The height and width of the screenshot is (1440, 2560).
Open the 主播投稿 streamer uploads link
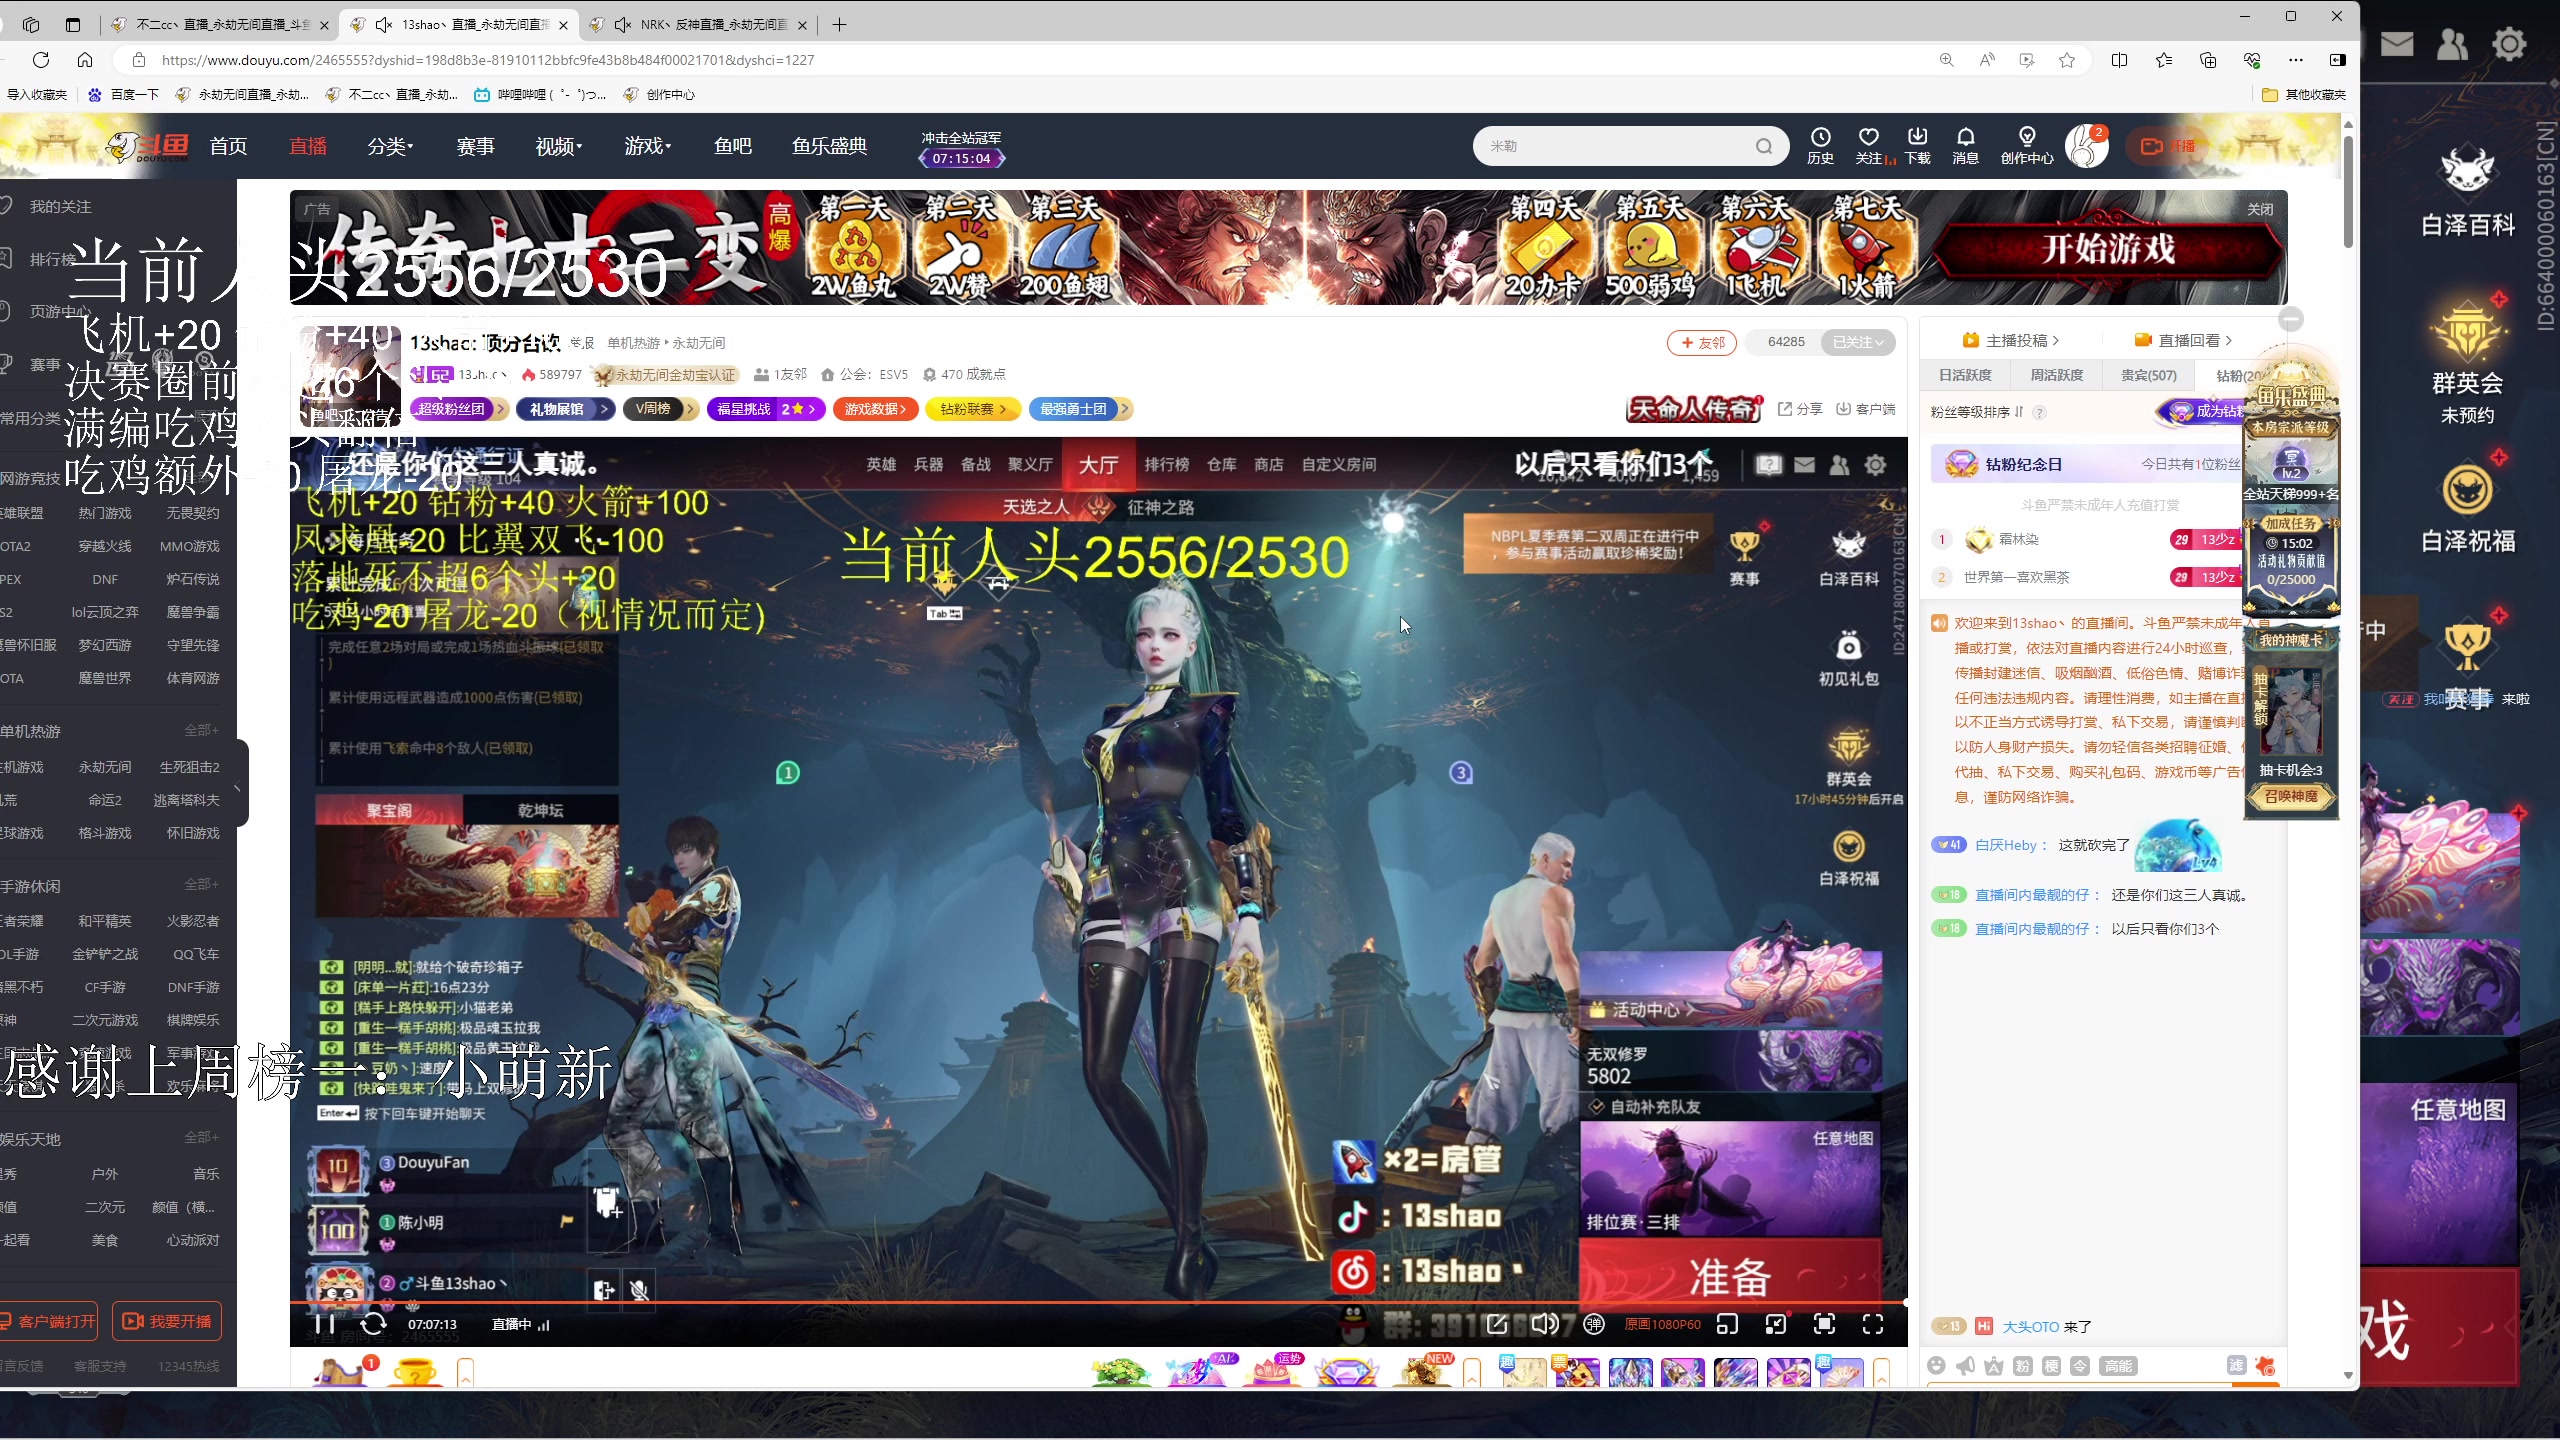[x=2011, y=340]
